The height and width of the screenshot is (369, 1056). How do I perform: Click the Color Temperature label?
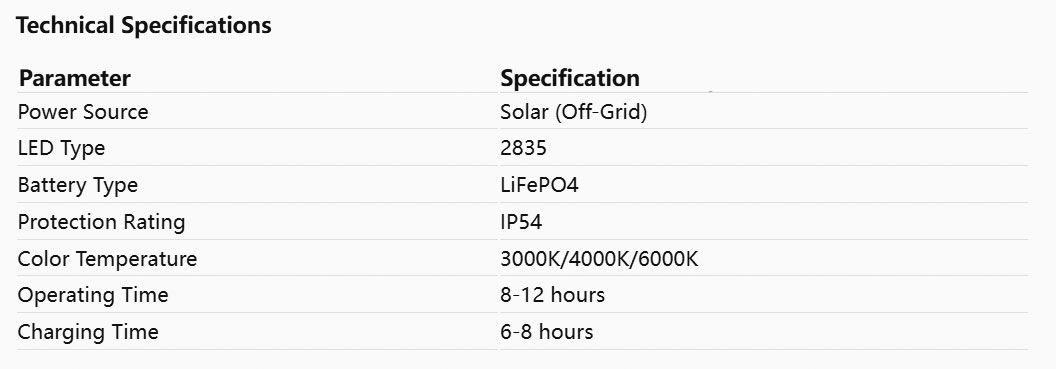[x=107, y=259]
